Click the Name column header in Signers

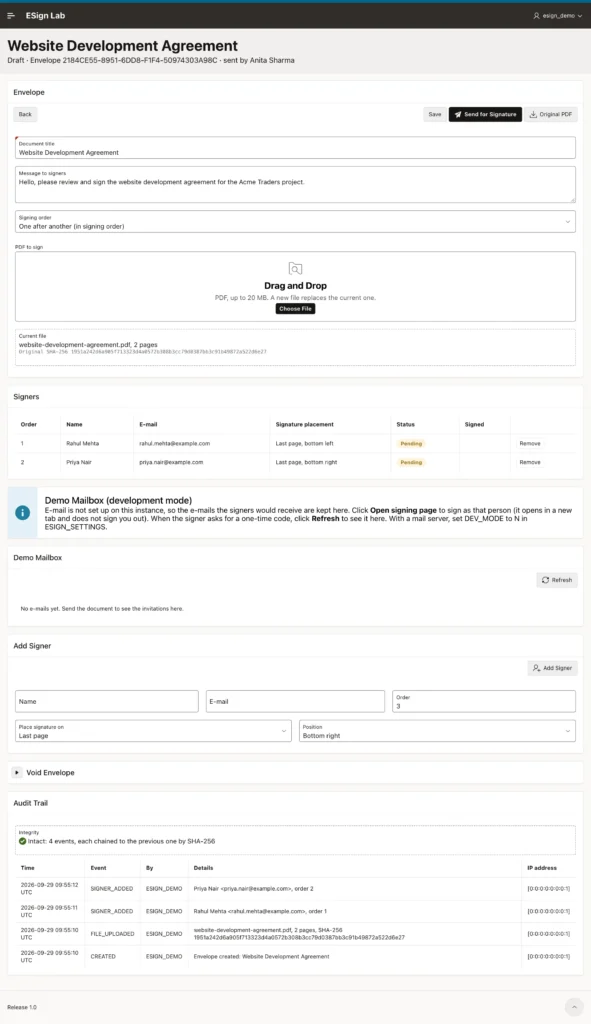click(74, 424)
